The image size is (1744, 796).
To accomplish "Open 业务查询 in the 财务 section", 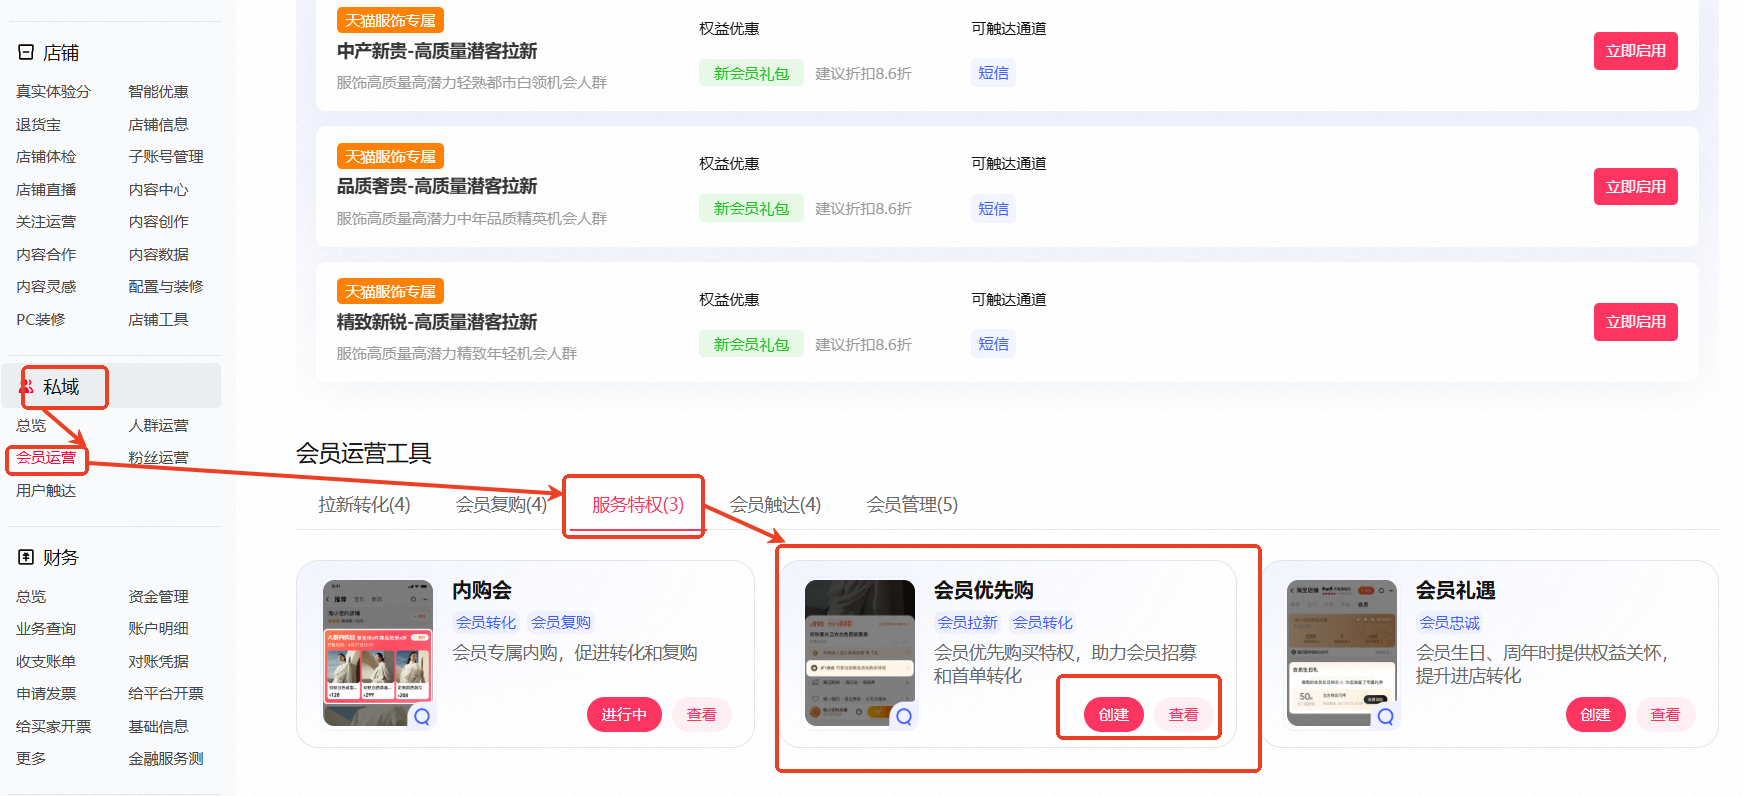I will click(x=46, y=628).
